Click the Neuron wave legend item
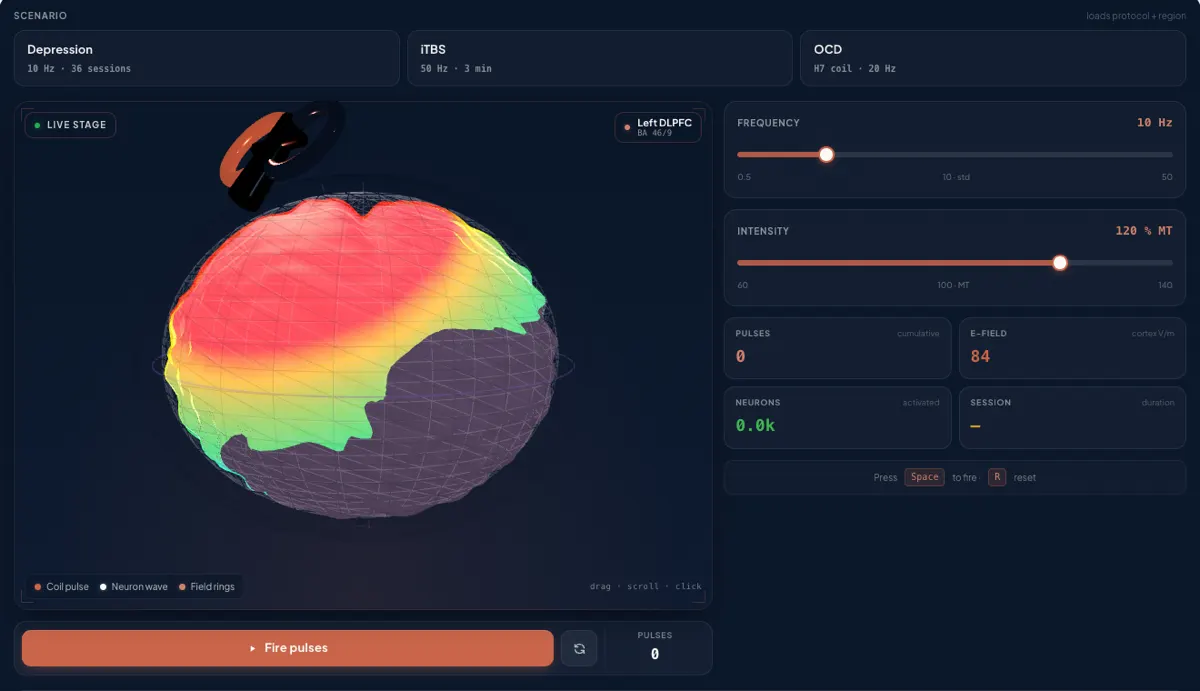Screen dimensions: 1200x691 [133, 587]
